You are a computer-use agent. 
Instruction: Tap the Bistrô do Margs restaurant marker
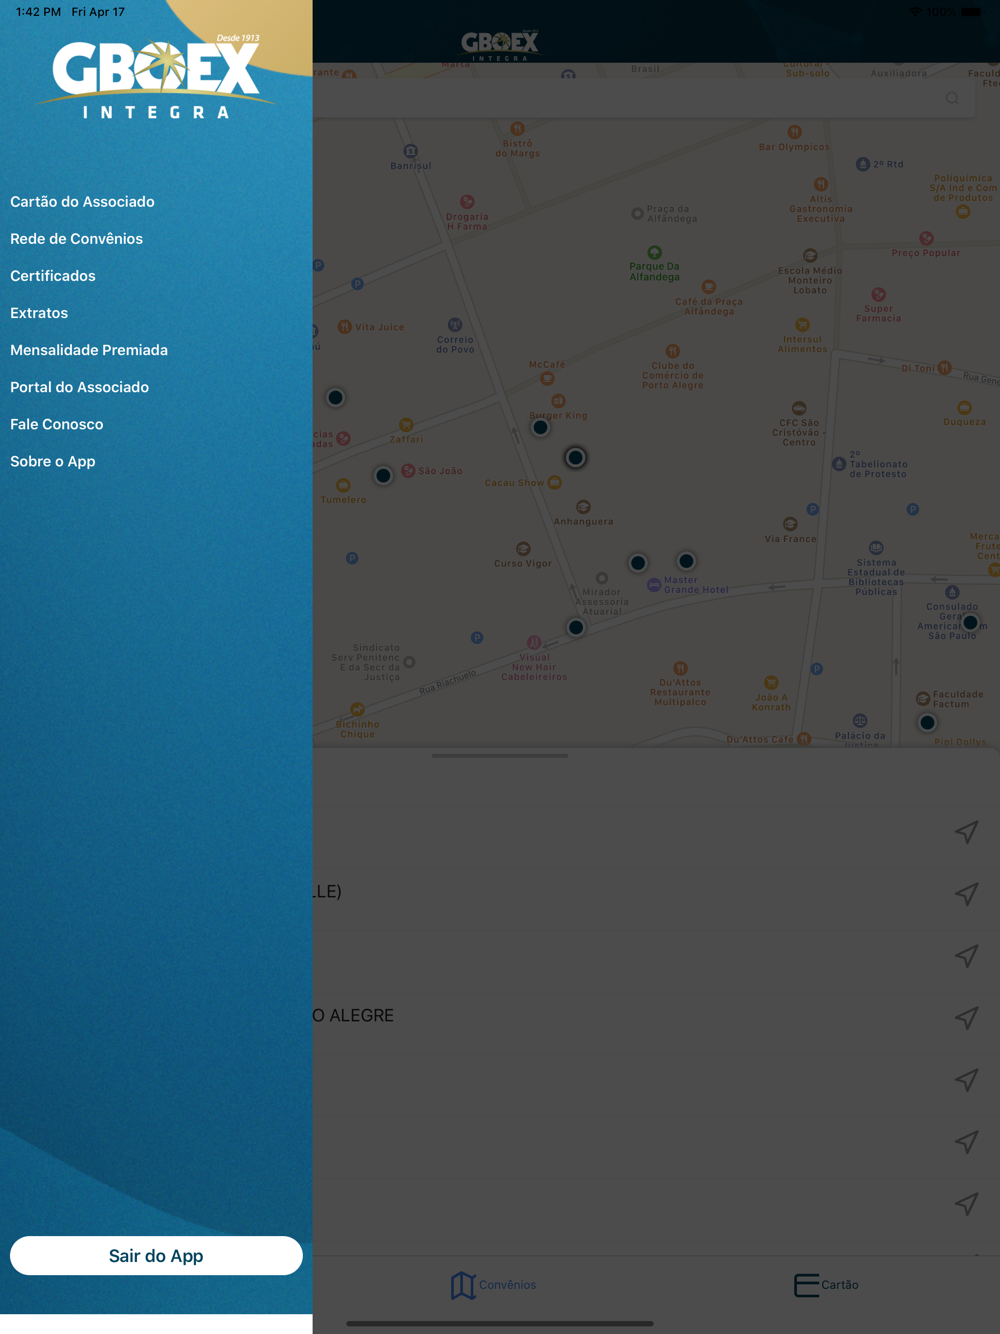[517, 128]
